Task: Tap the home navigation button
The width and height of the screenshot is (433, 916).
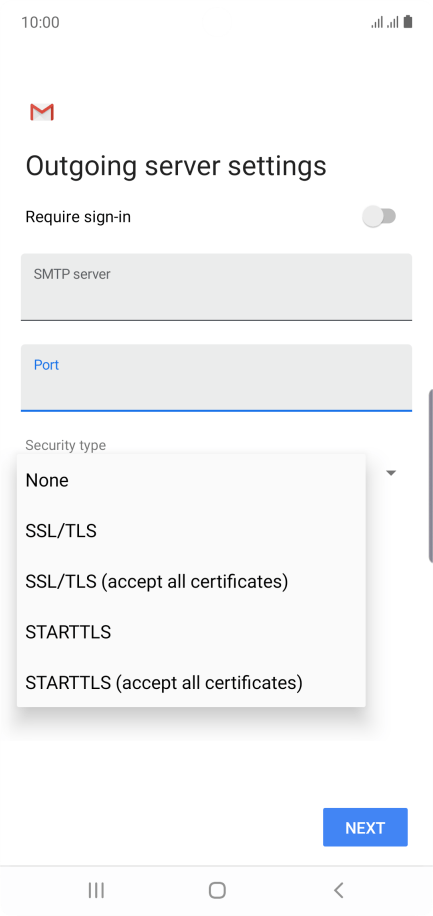Action: point(217,890)
